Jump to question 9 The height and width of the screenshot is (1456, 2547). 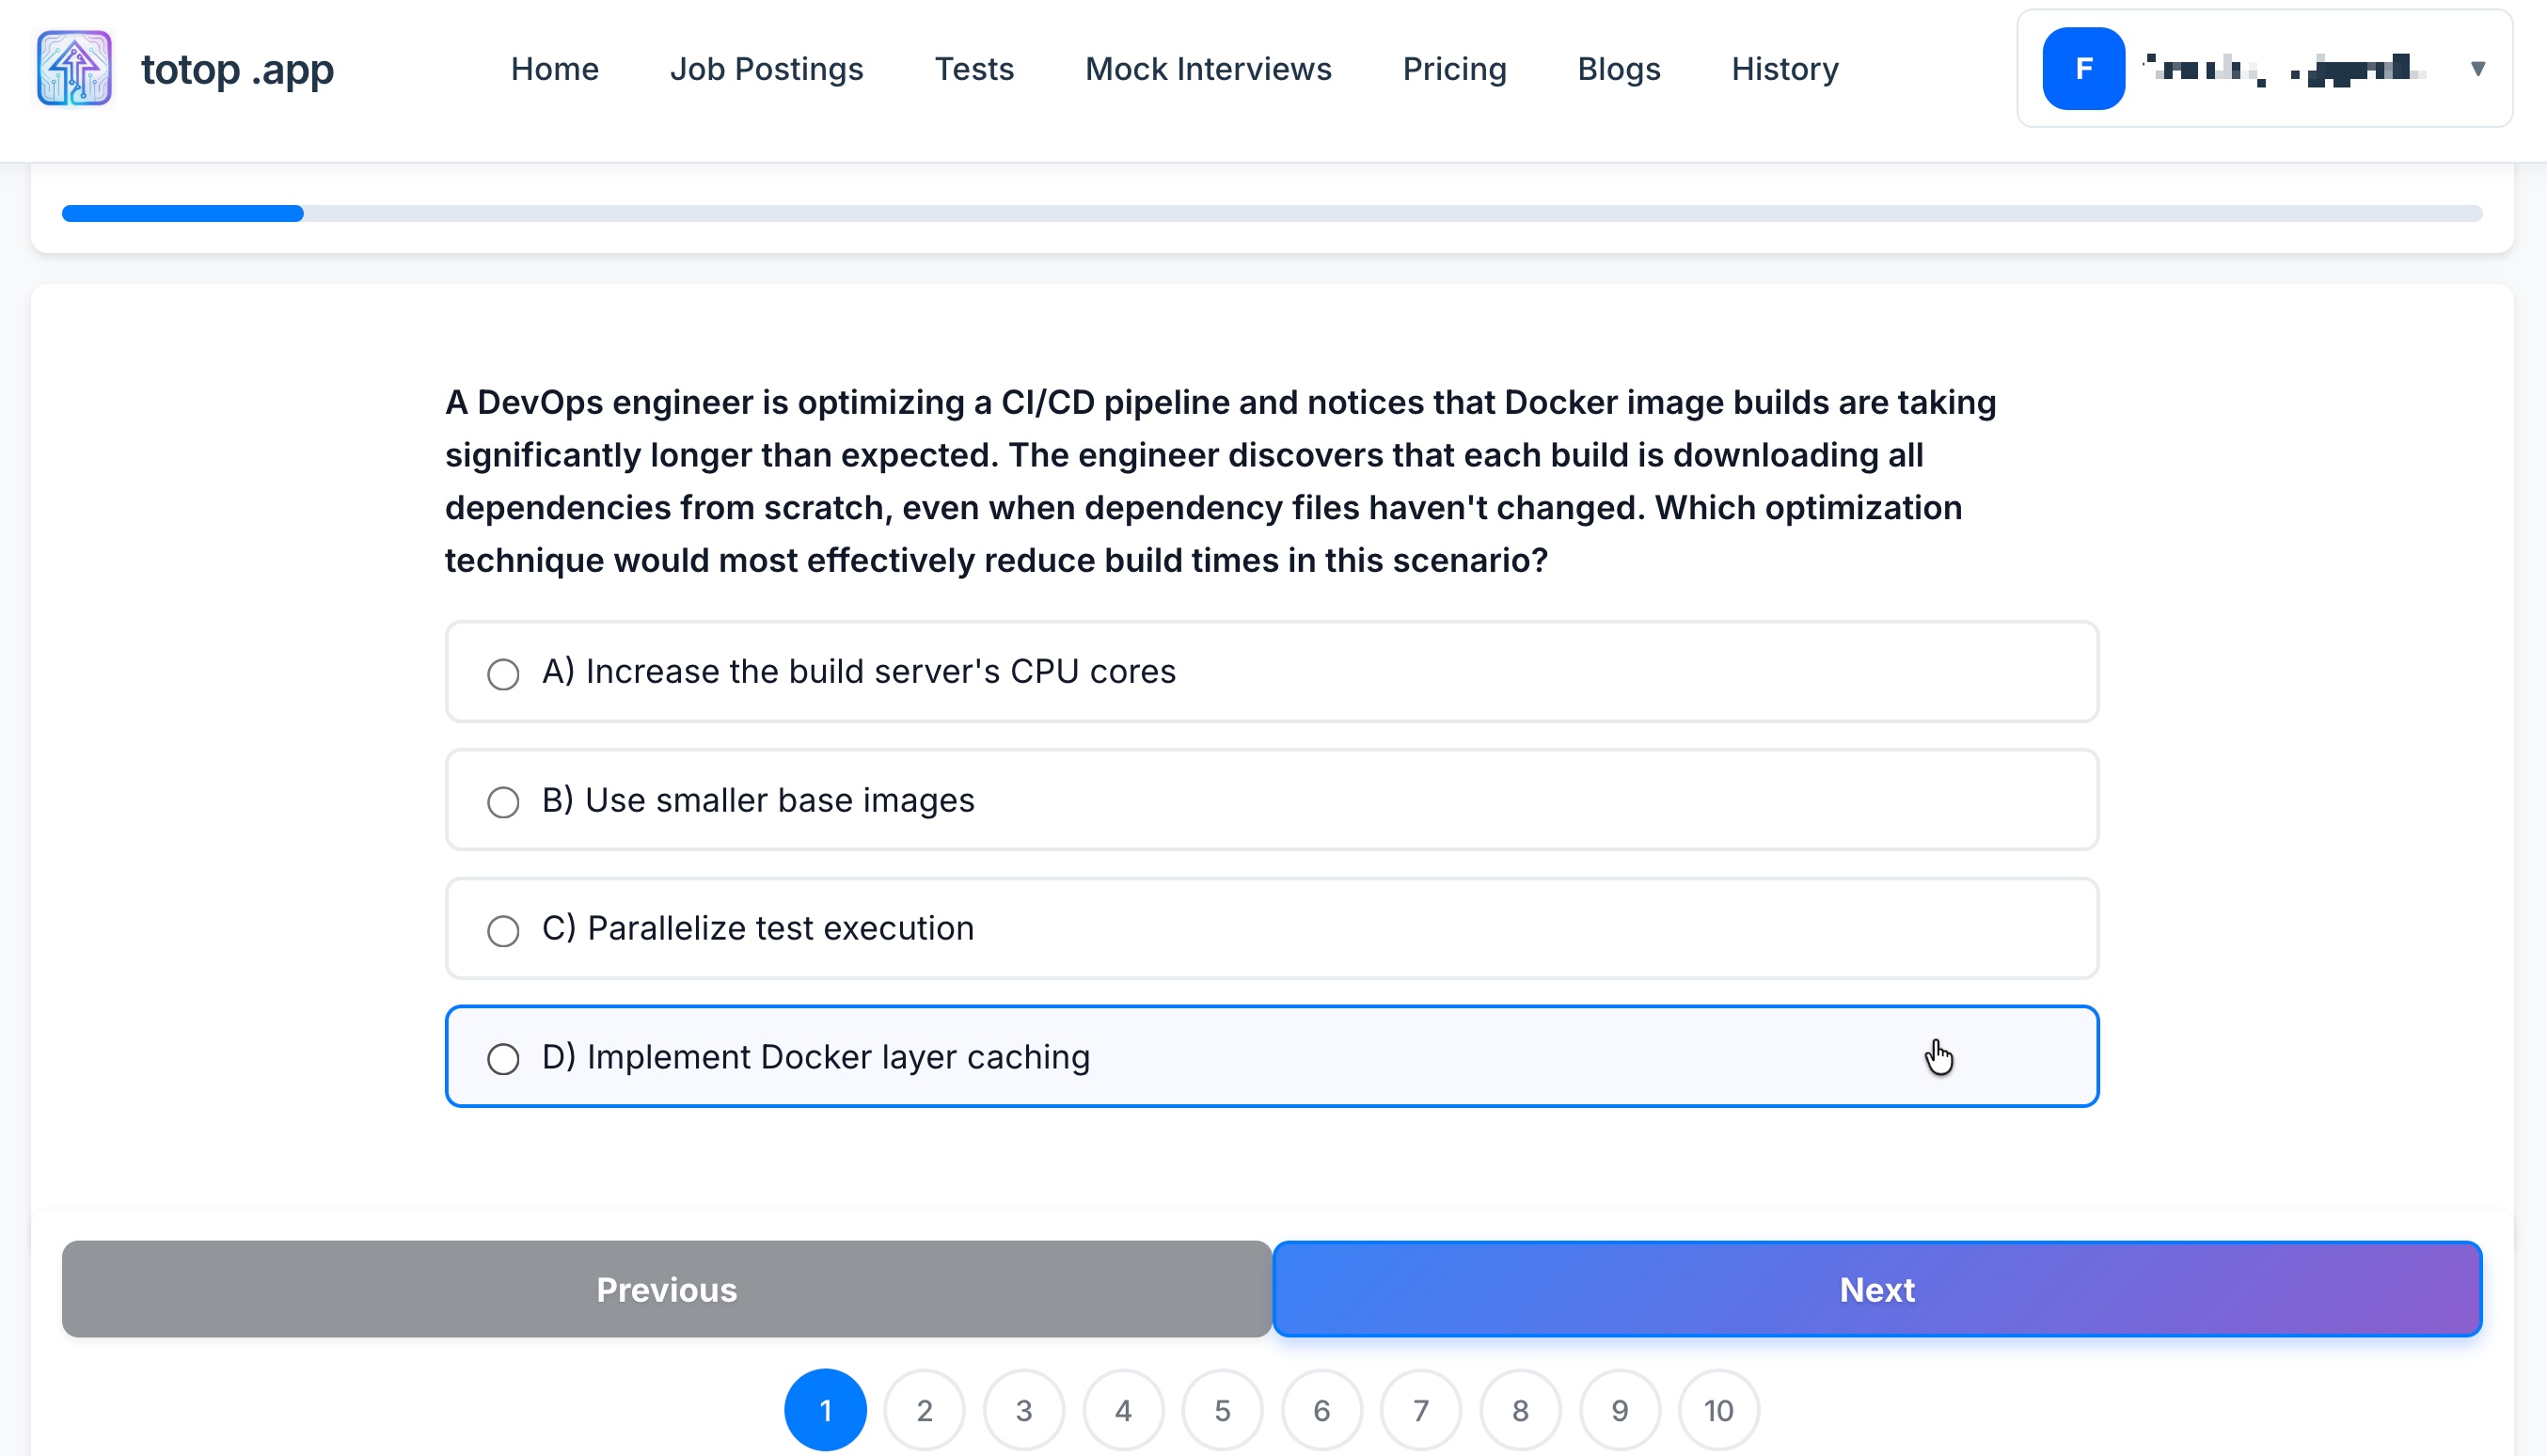1619,1410
